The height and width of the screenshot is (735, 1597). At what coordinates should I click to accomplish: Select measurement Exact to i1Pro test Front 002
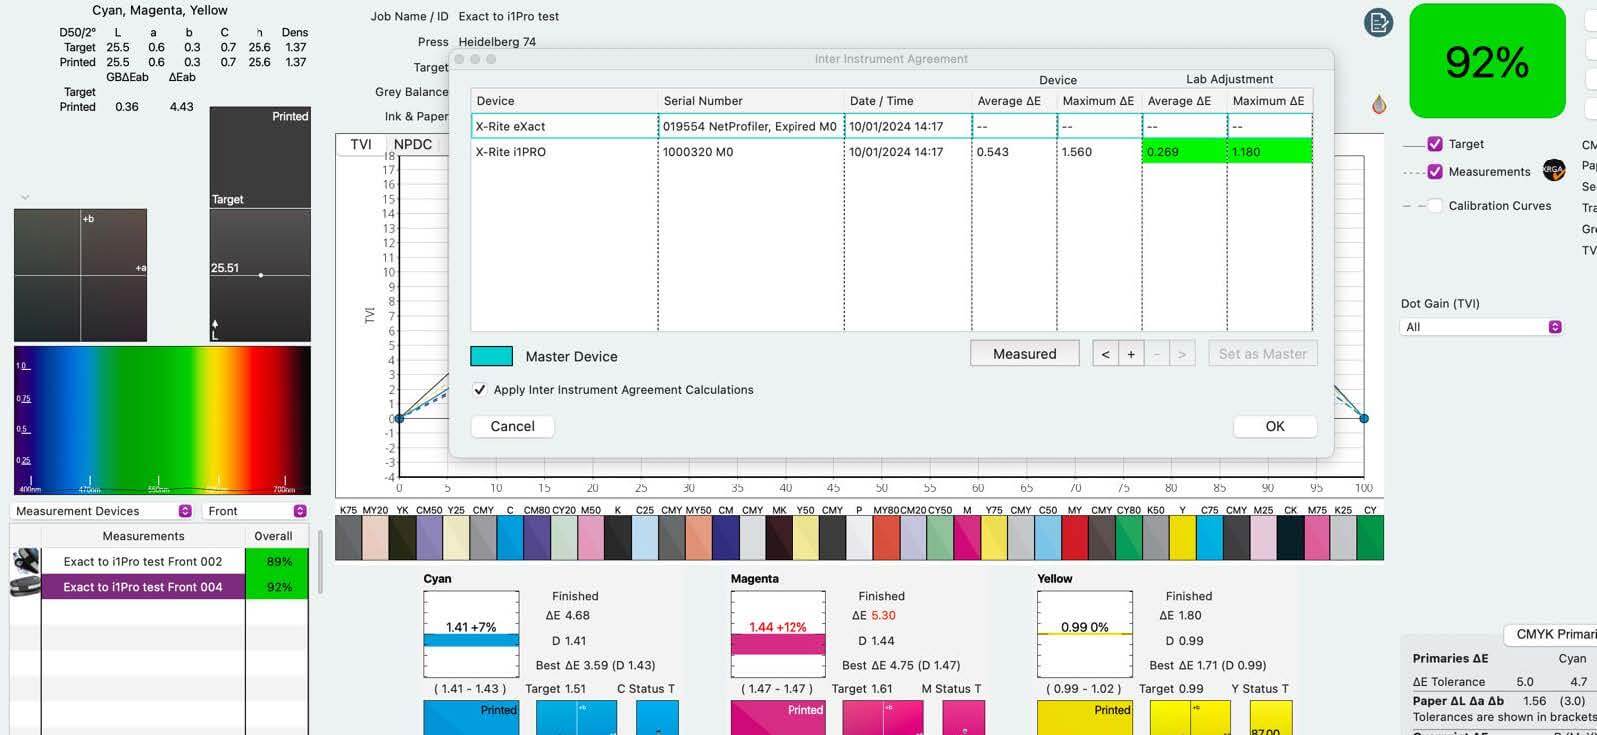[143, 562]
